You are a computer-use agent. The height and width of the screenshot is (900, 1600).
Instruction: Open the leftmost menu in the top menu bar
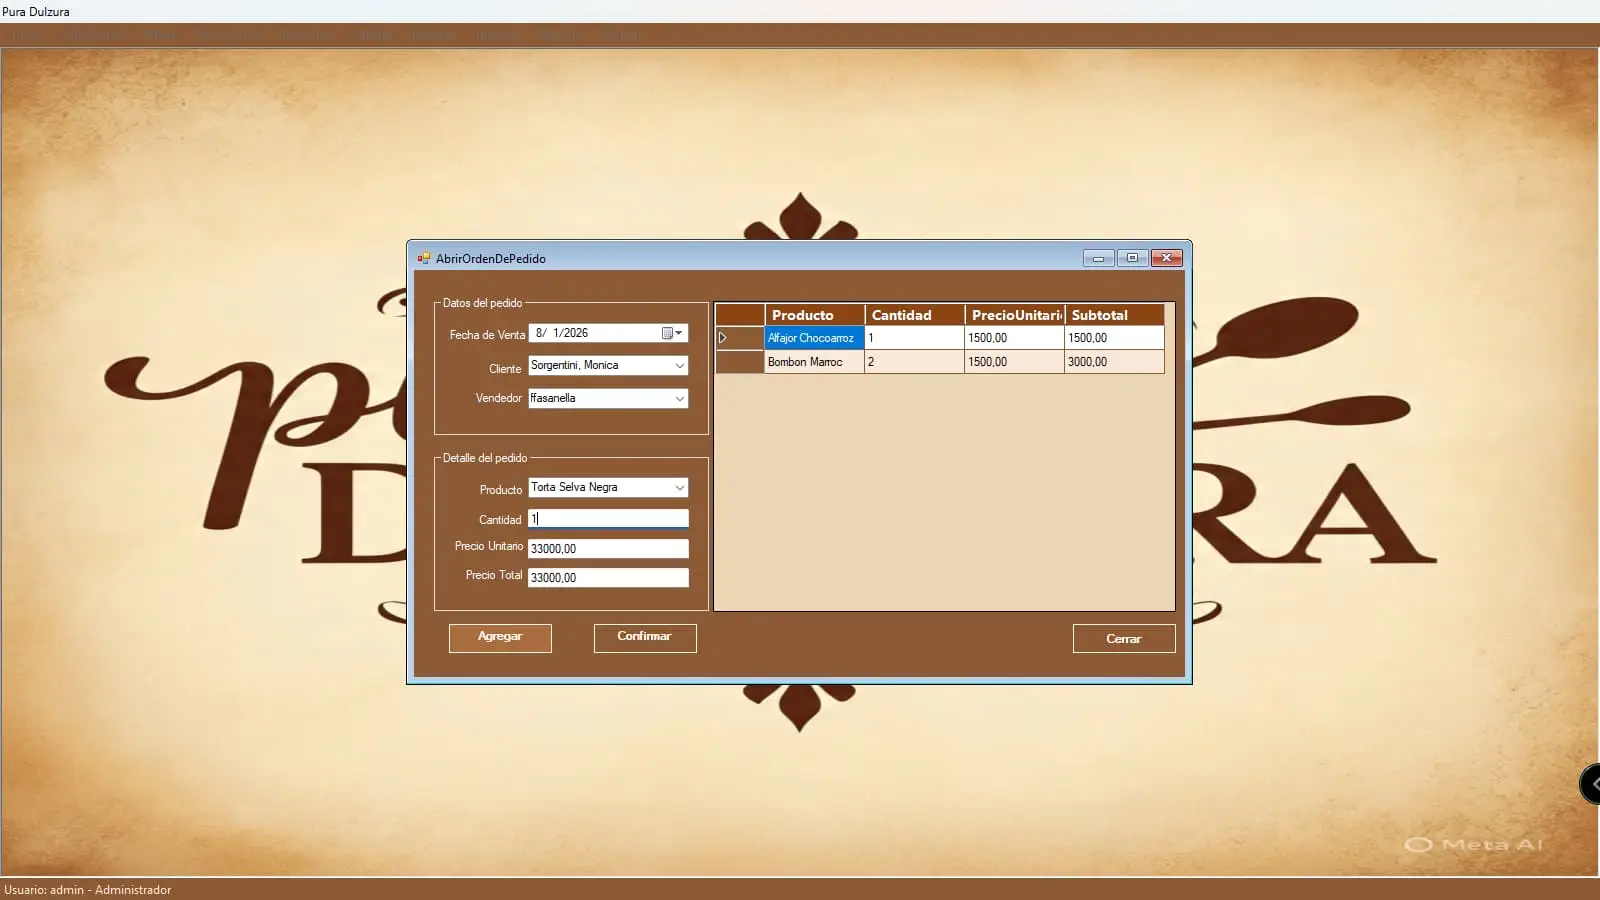(28, 35)
